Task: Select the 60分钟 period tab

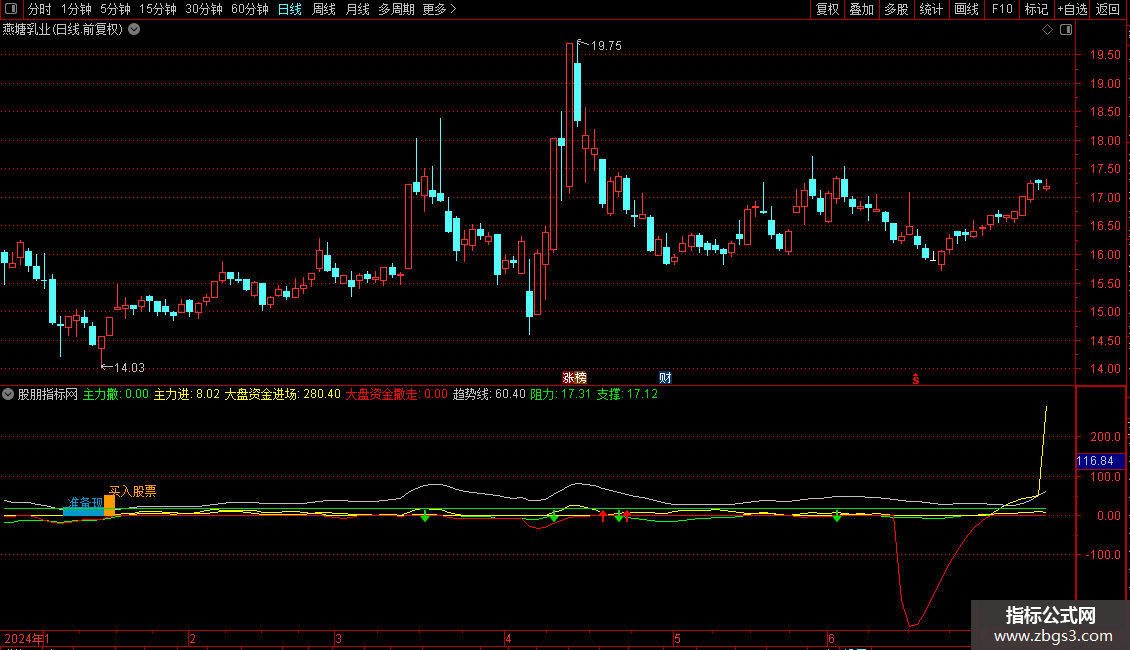Action: coord(249,9)
